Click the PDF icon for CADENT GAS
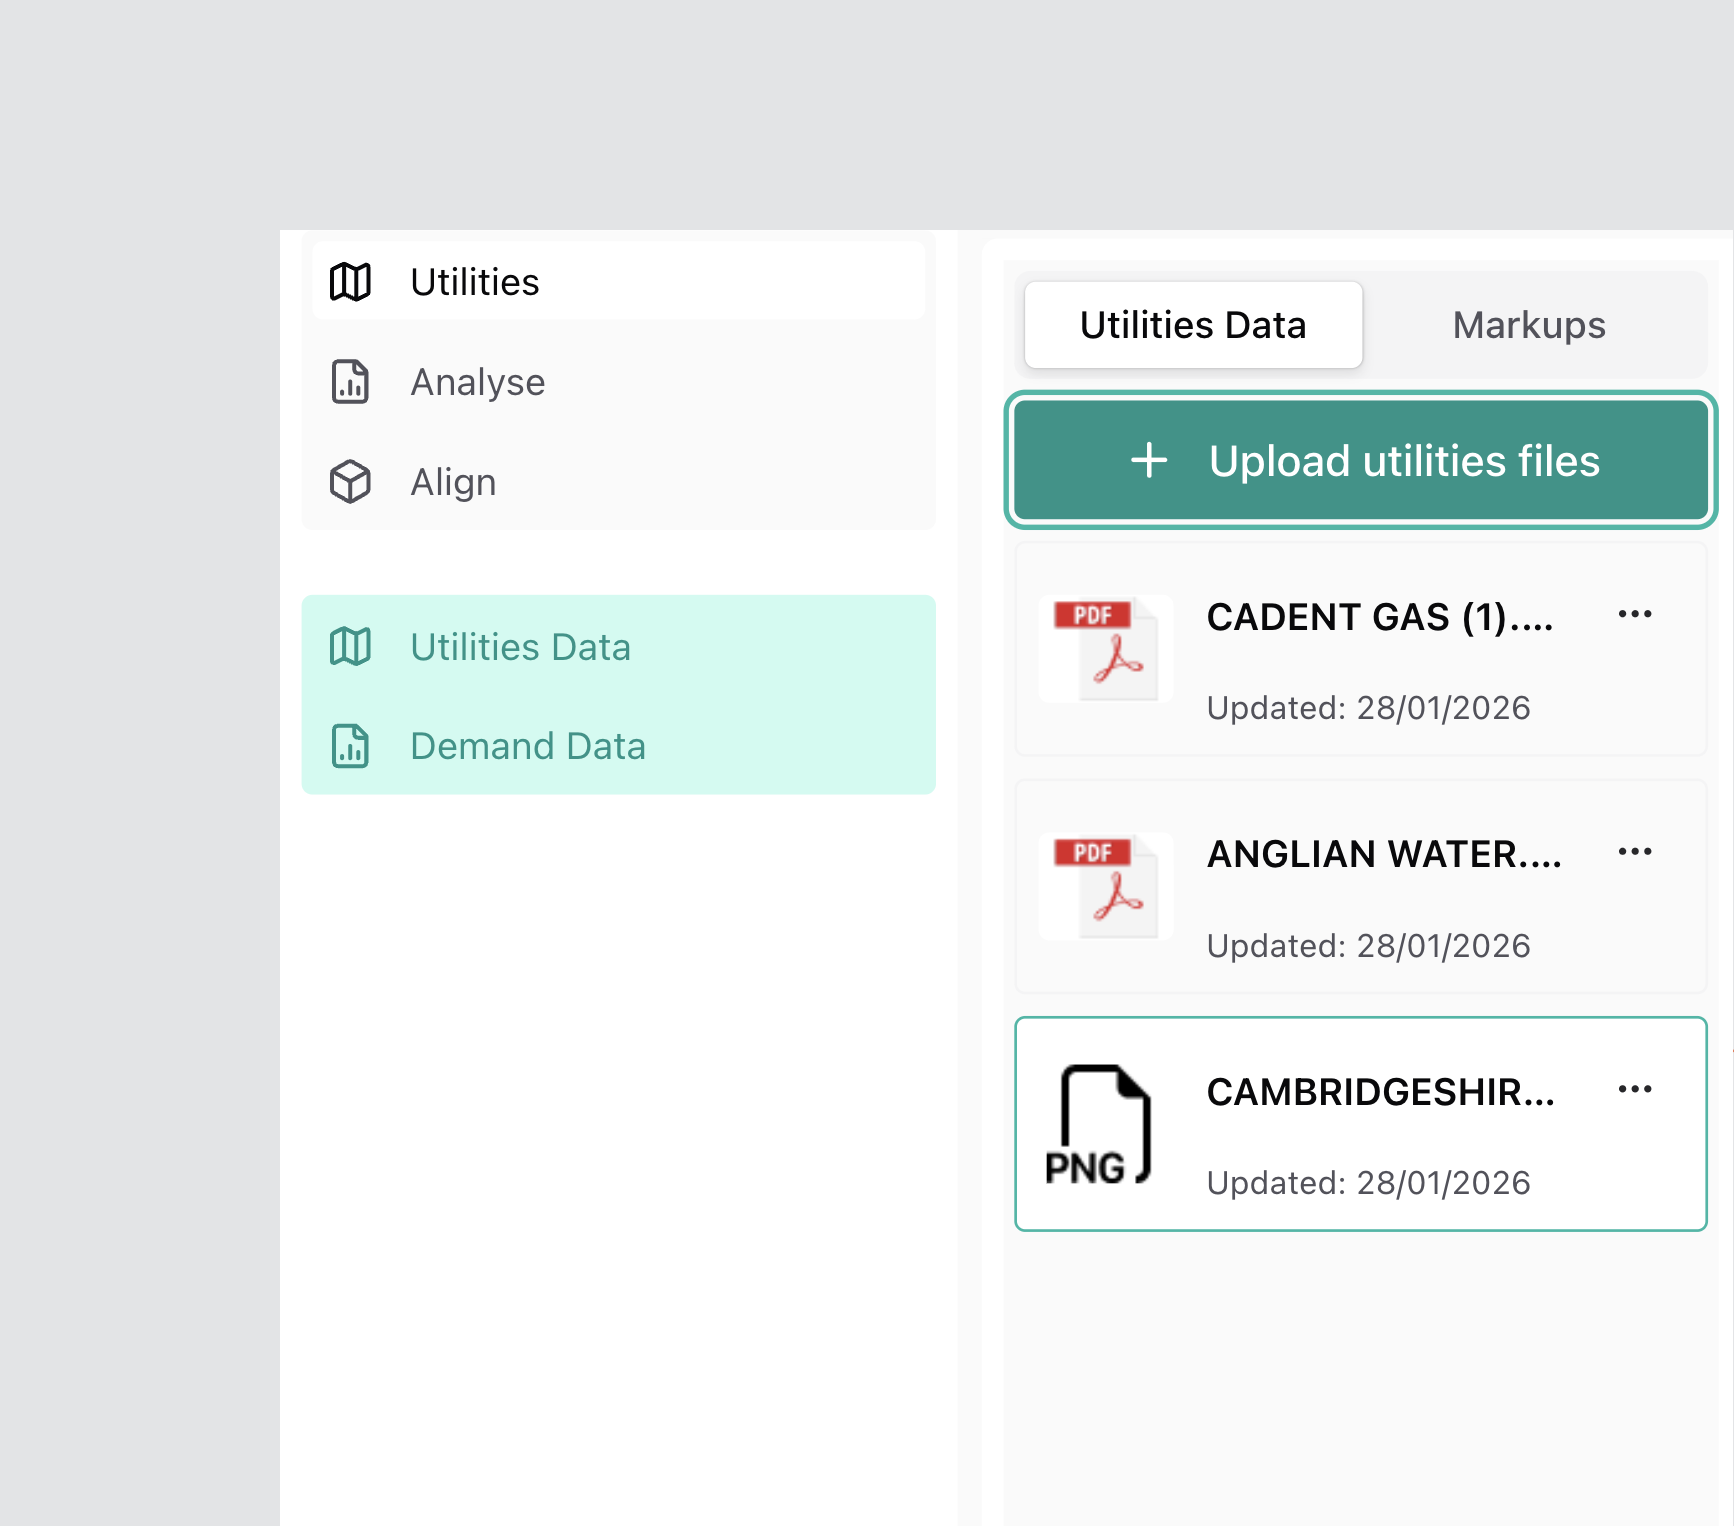1734x1526 pixels. pyautogui.click(x=1105, y=650)
